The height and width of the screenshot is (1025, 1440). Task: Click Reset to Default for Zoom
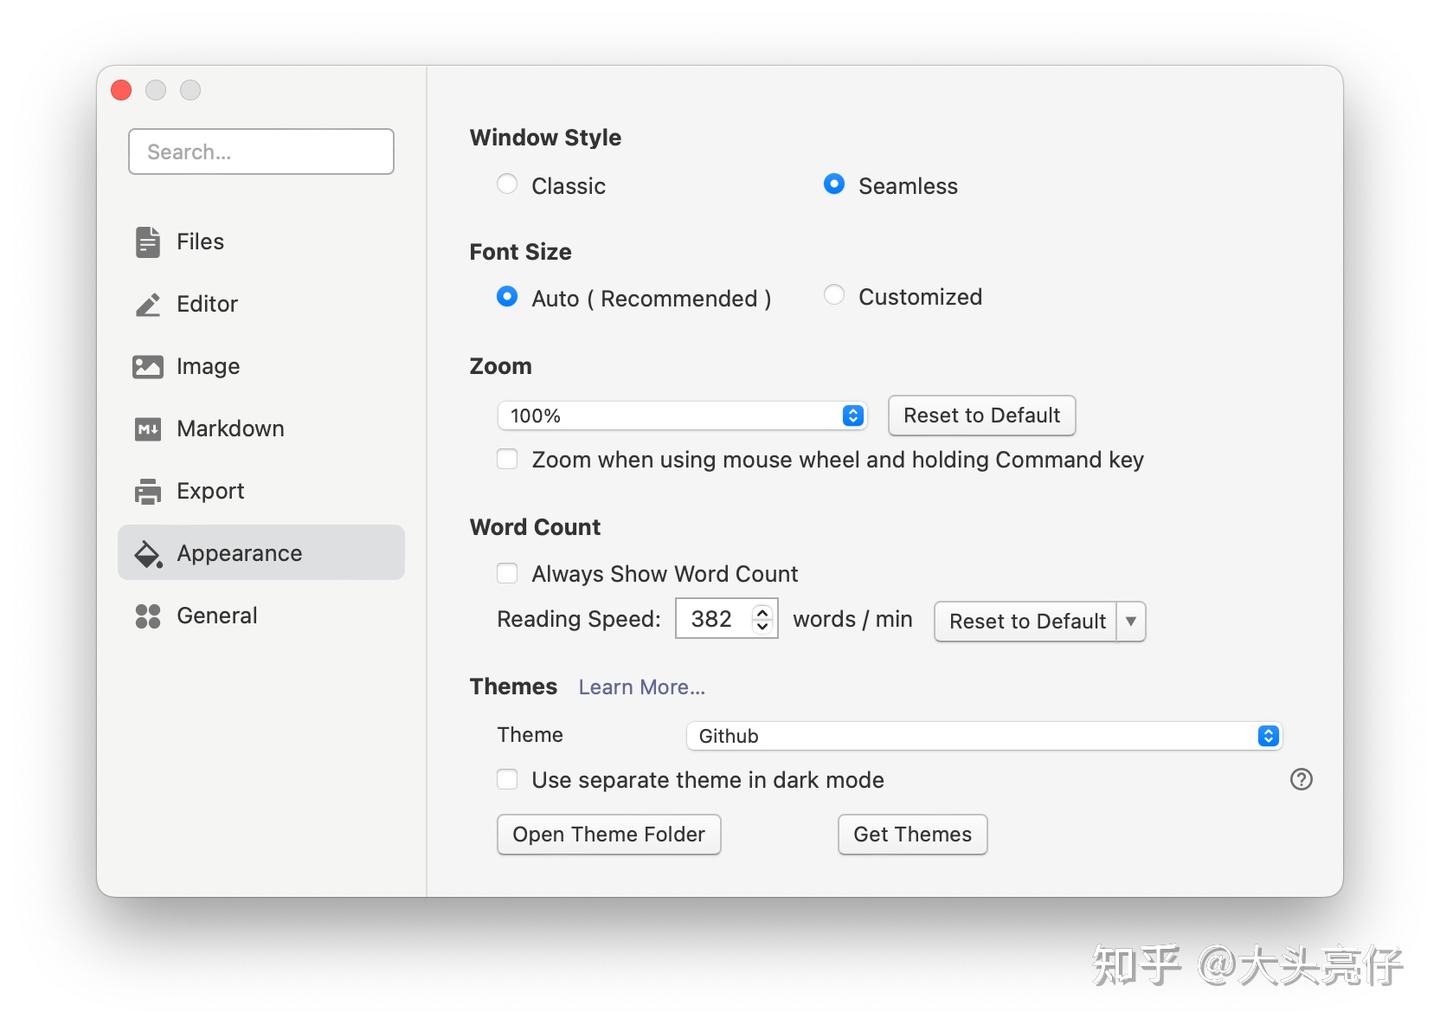(x=982, y=415)
